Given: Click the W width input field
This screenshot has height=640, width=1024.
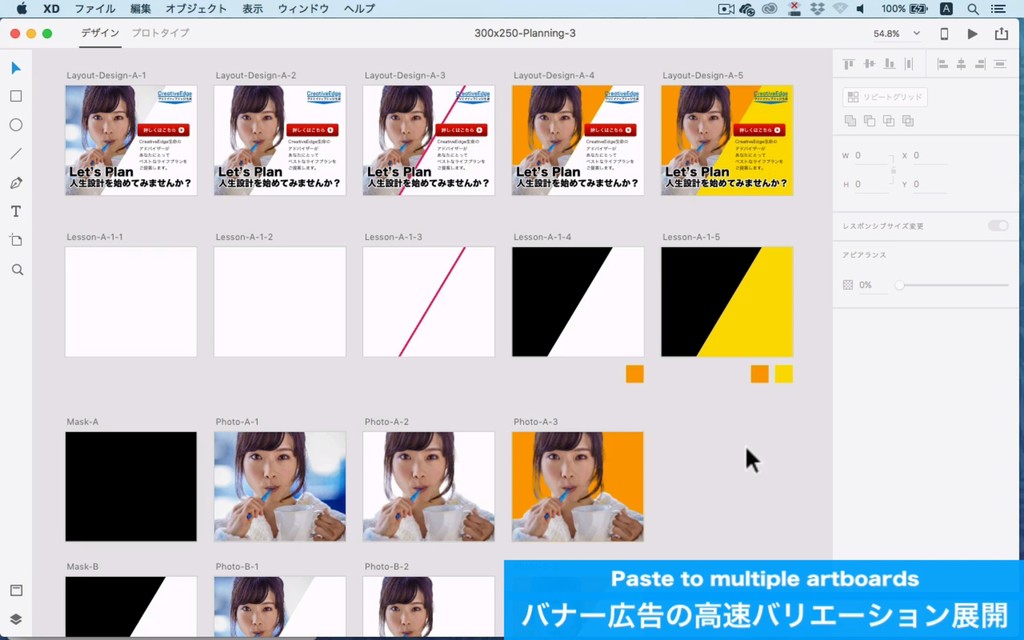Looking at the screenshot, I should point(873,155).
